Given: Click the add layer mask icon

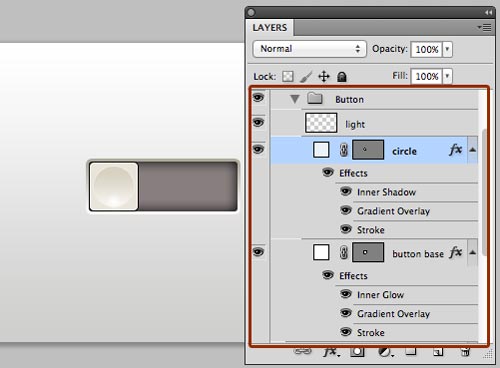Looking at the screenshot, I should [x=357, y=352].
